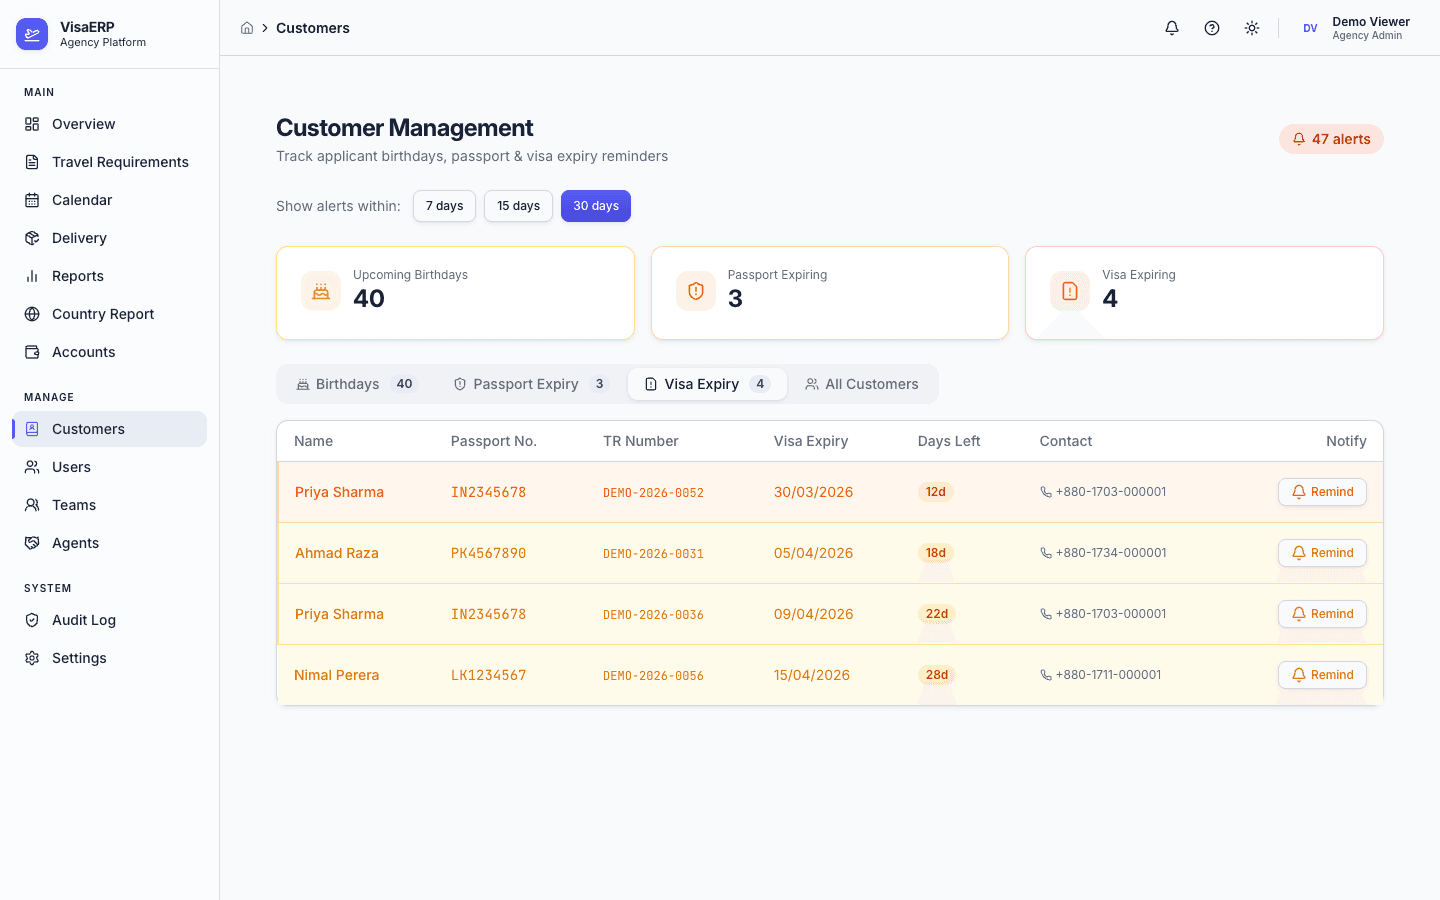Open the notification bell icon in header
The image size is (1440, 900).
pyautogui.click(x=1171, y=28)
